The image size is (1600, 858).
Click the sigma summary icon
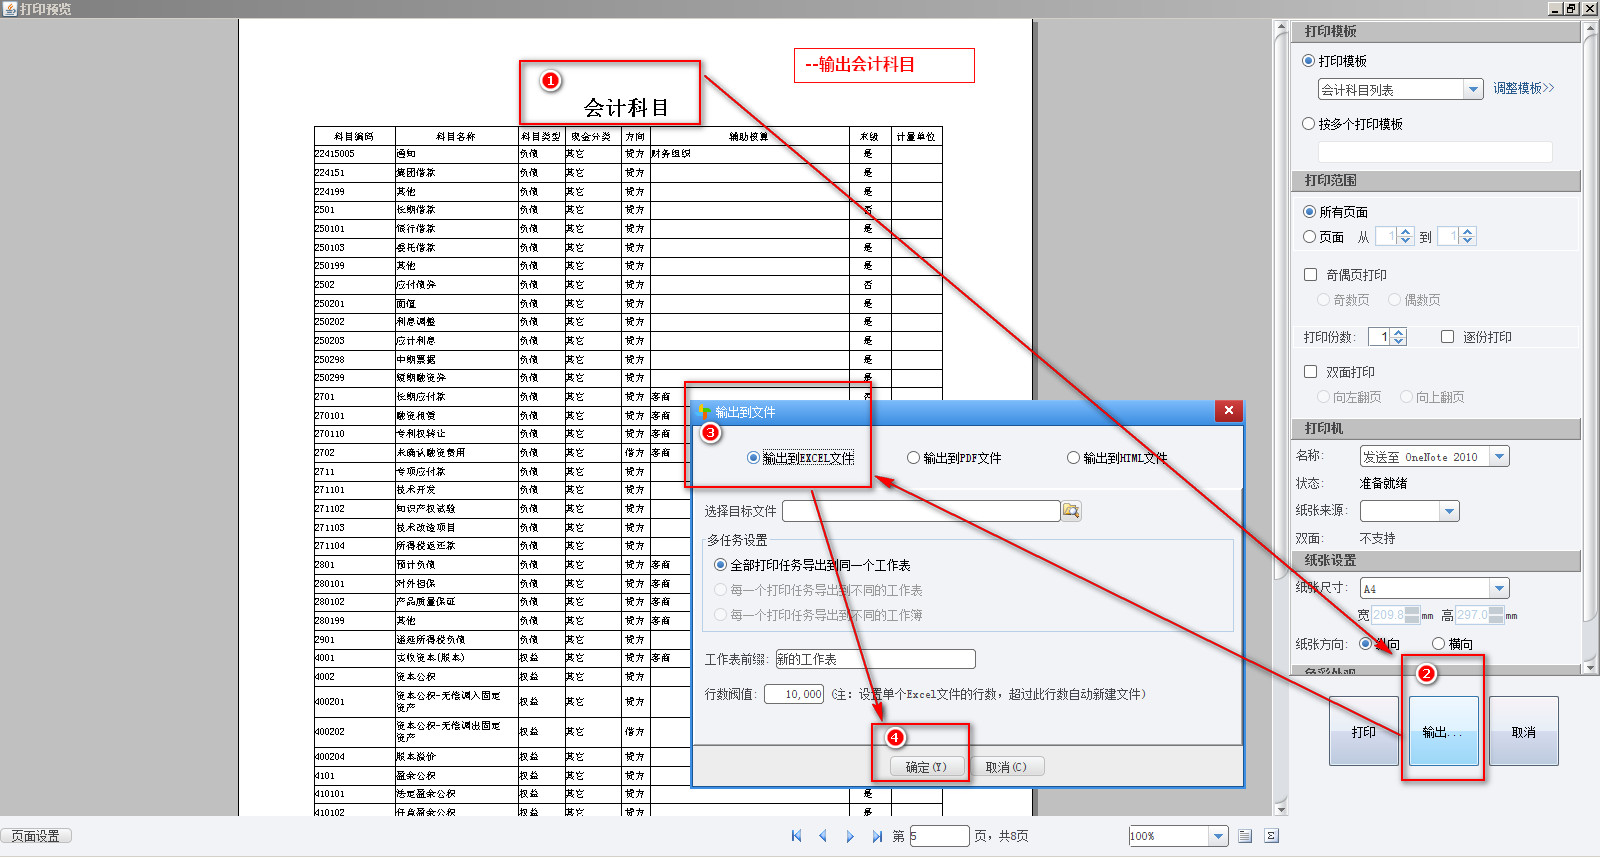coord(1271,836)
